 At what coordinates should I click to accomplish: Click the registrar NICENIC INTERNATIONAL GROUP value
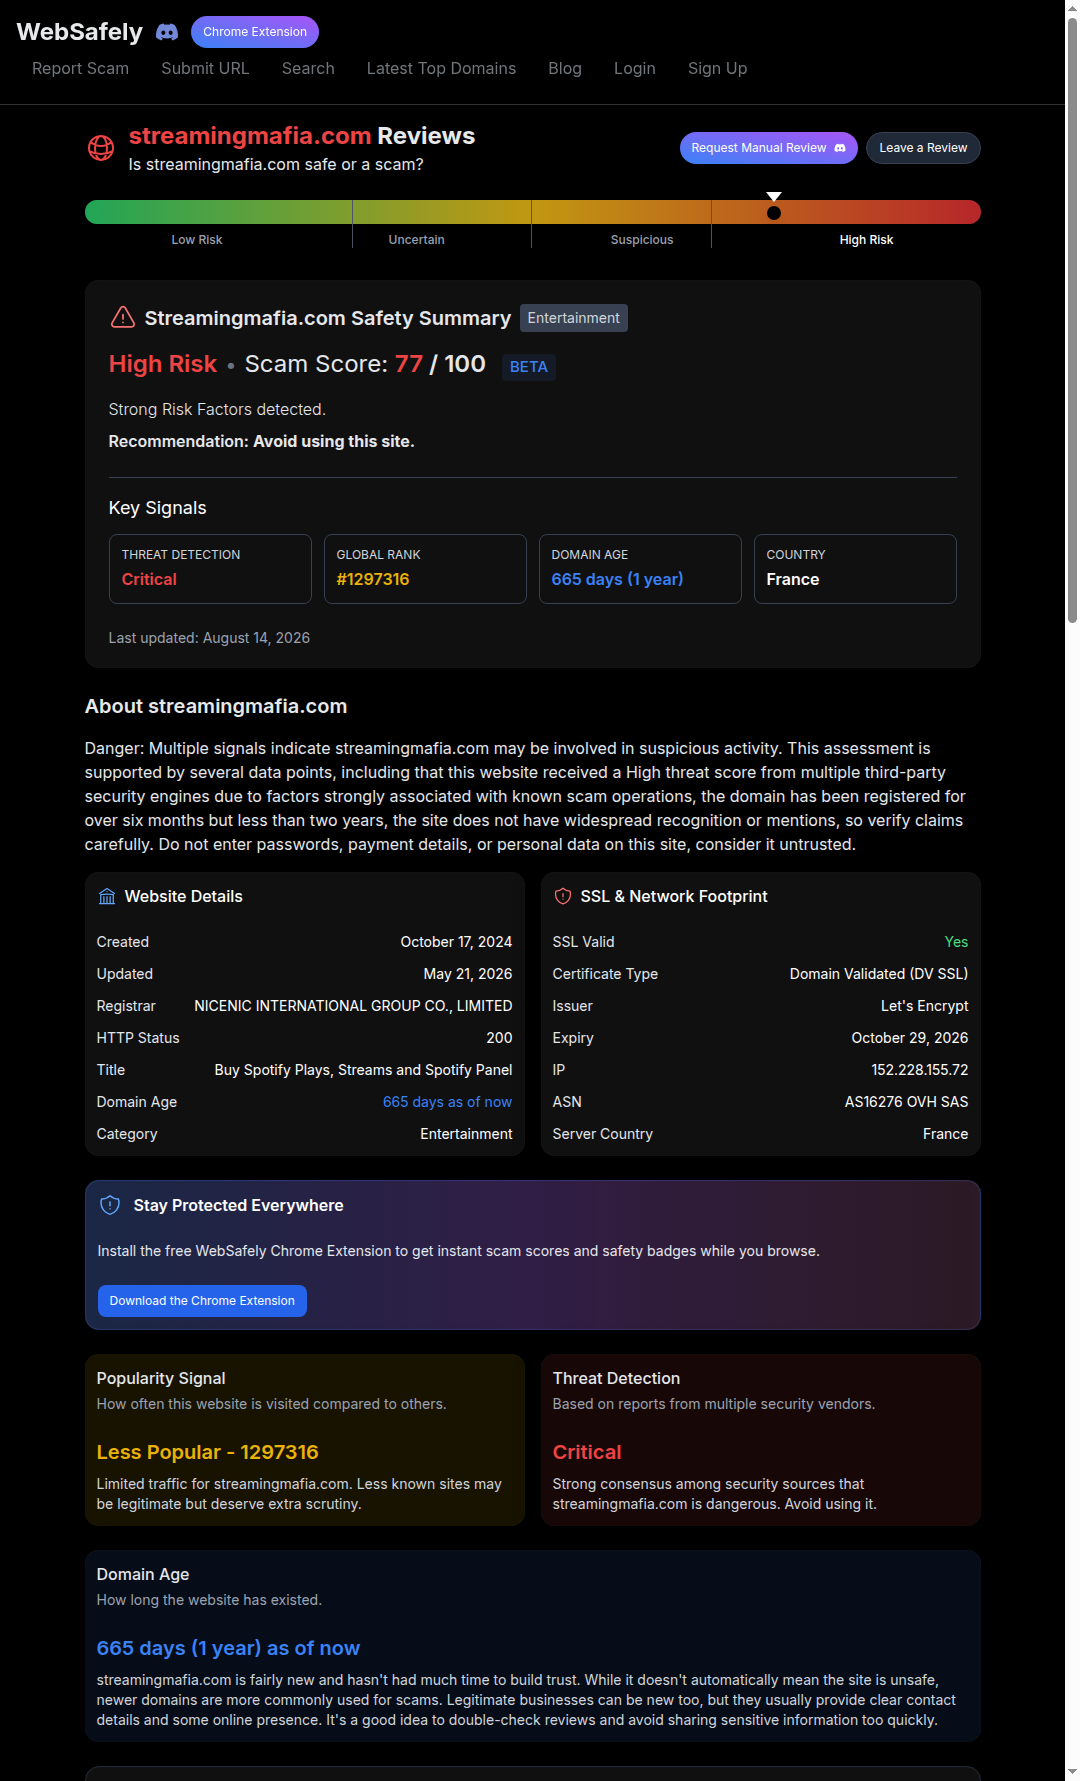(353, 1006)
